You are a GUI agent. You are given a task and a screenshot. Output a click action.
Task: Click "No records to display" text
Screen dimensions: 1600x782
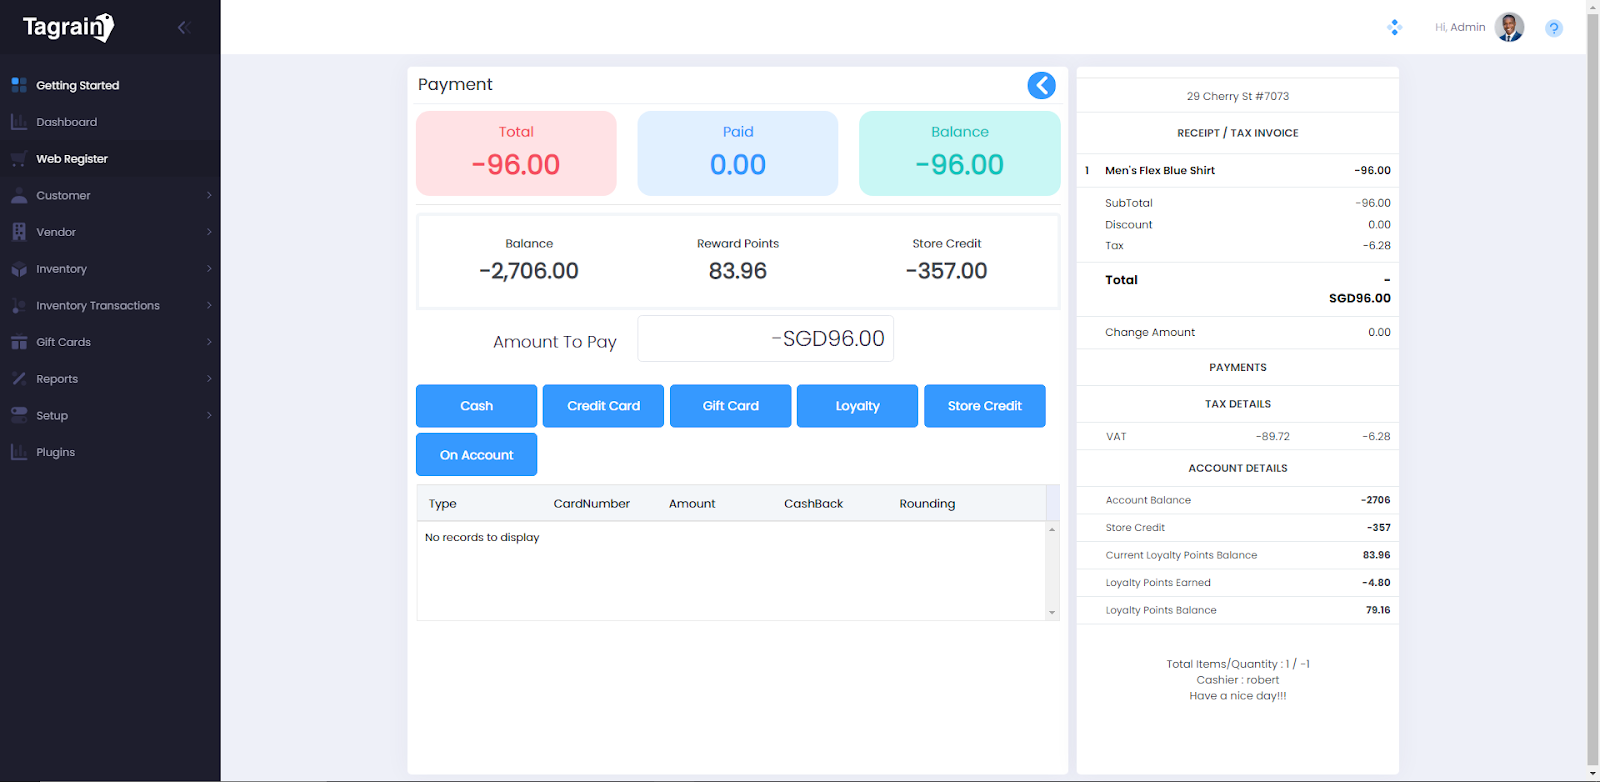click(482, 537)
